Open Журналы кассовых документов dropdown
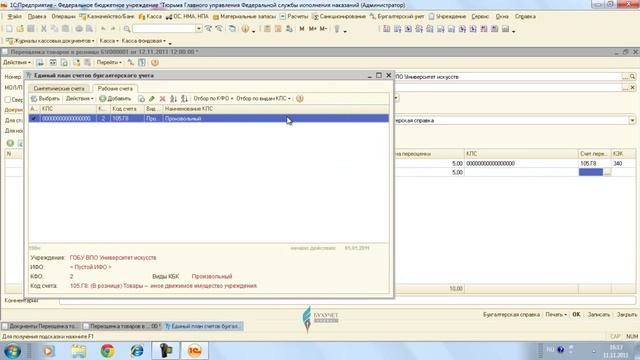 tap(51, 41)
